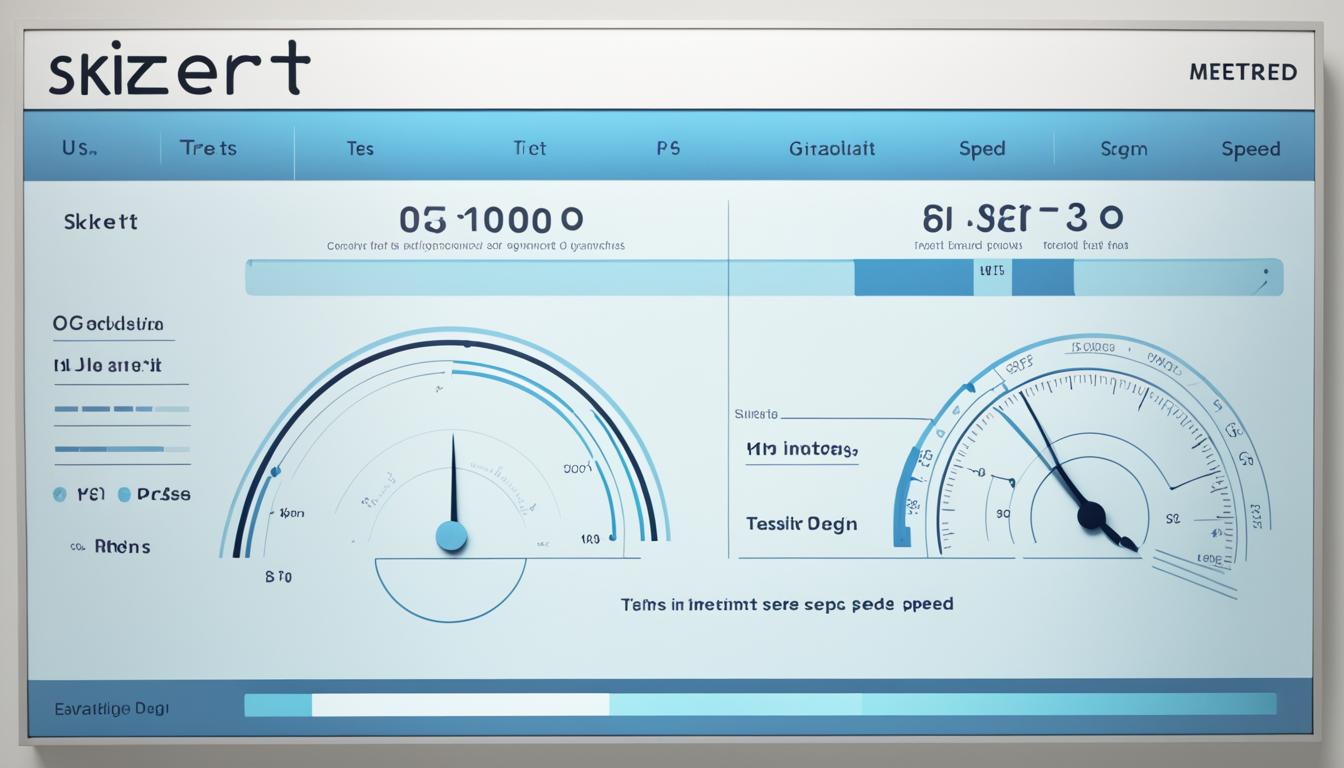Image resolution: width=1344 pixels, height=768 pixels.
Task: Adjust the solid sidebar slider above the radio options
Action: 121,449
